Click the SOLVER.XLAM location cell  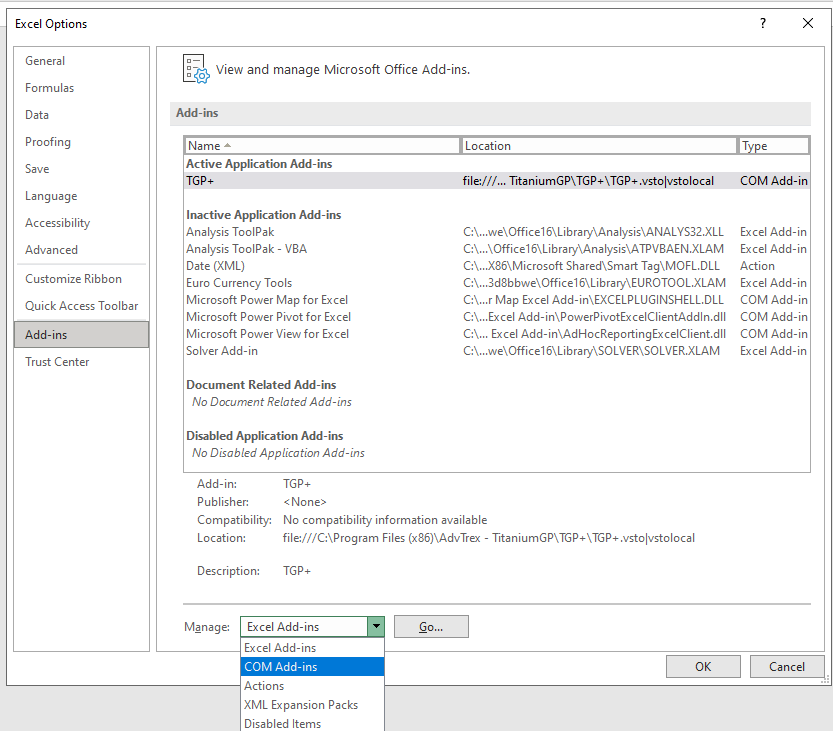coord(591,351)
